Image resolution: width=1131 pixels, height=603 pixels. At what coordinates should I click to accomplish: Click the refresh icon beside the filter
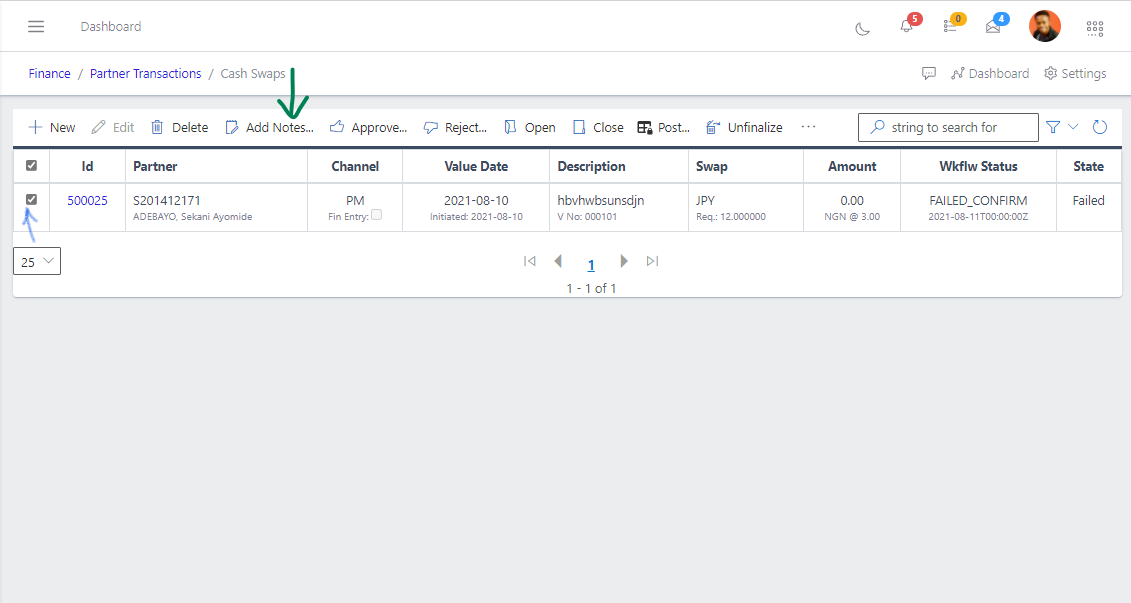[1100, 127]
